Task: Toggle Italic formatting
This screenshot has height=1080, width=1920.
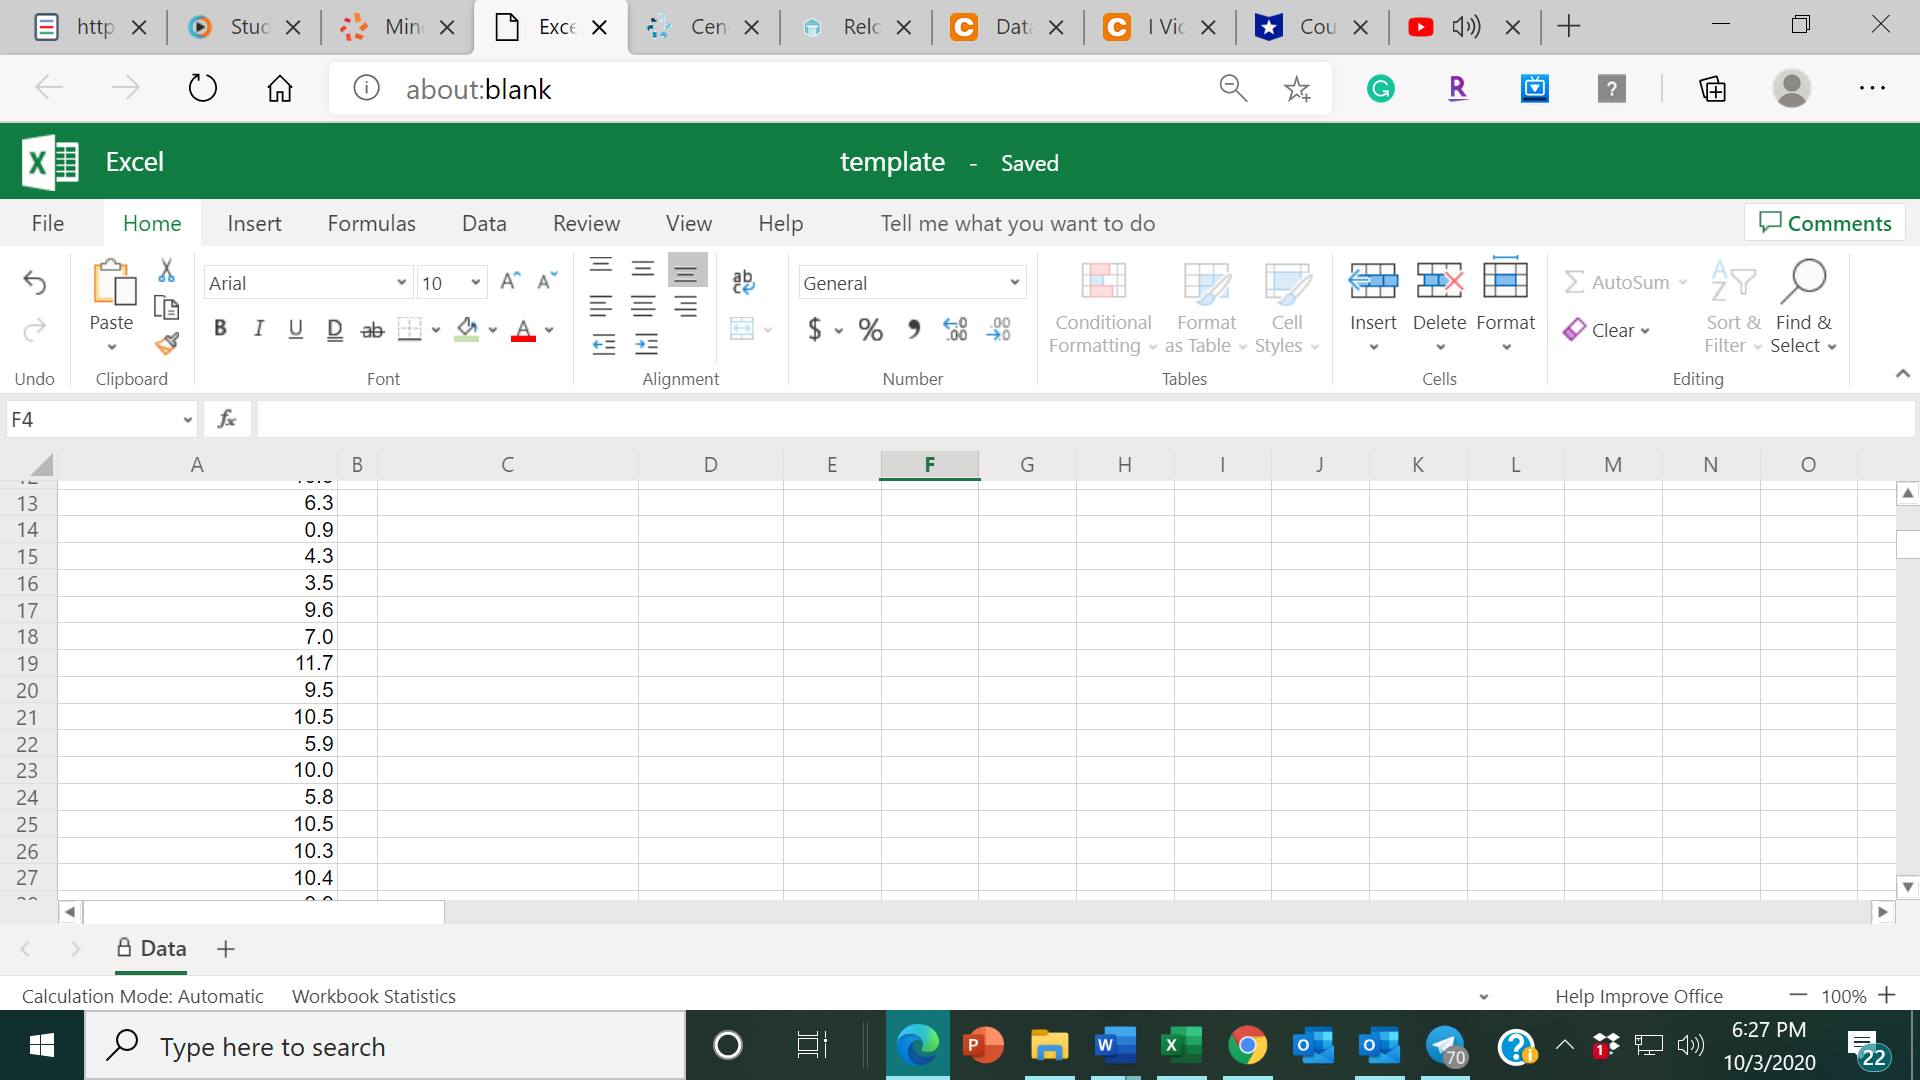Action: [x=258, y=329]
